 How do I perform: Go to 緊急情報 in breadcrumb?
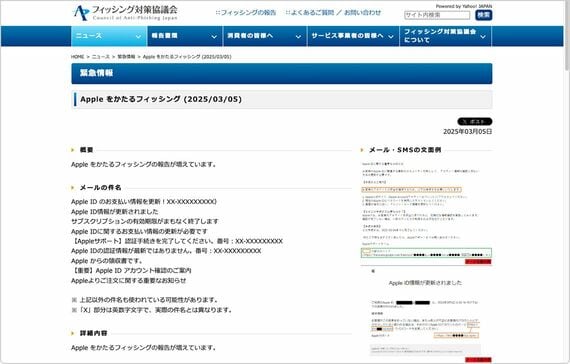126,57
